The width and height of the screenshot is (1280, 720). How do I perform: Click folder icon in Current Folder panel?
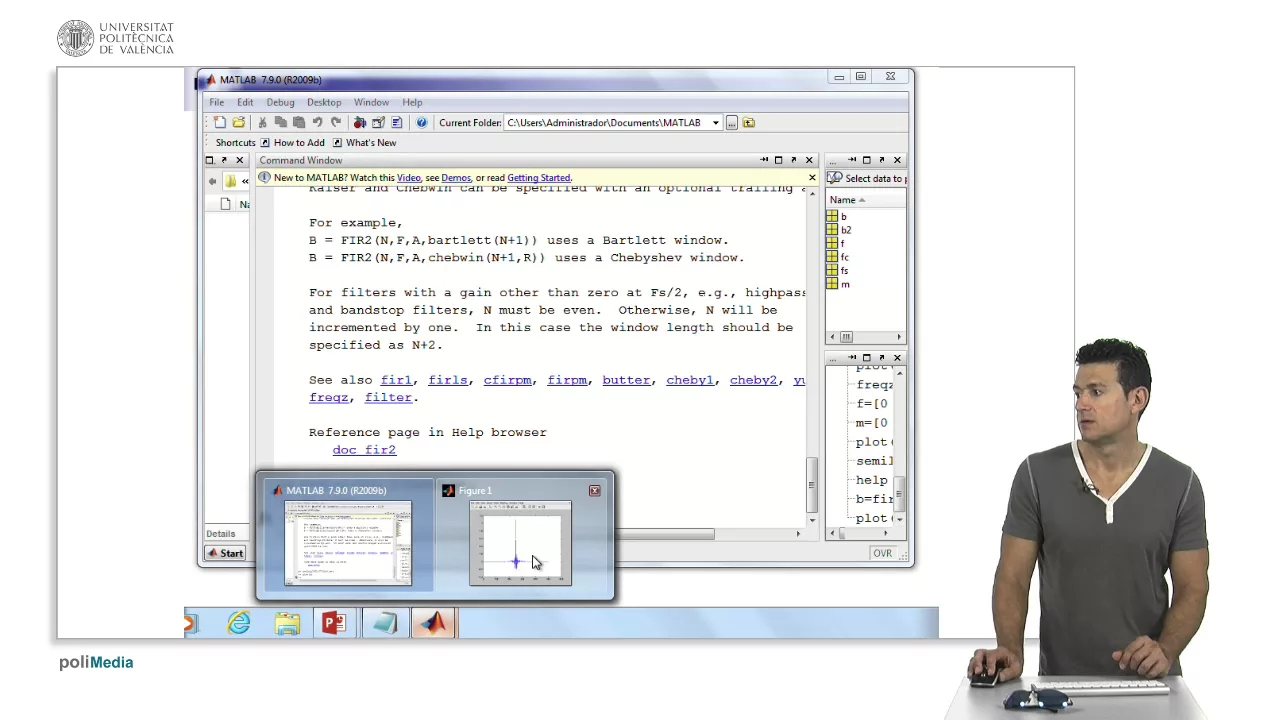231,181
